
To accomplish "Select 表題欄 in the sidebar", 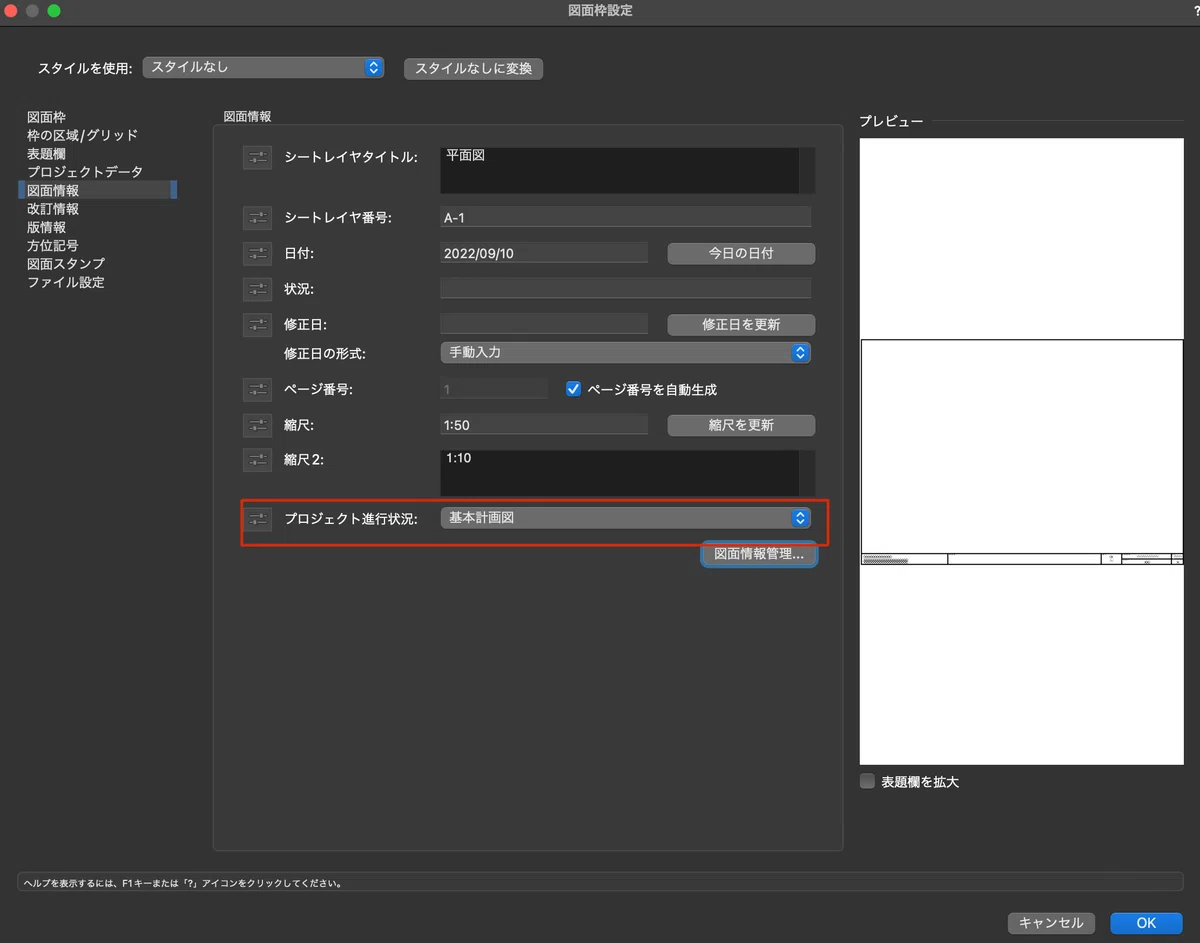I will coord(47,154).
